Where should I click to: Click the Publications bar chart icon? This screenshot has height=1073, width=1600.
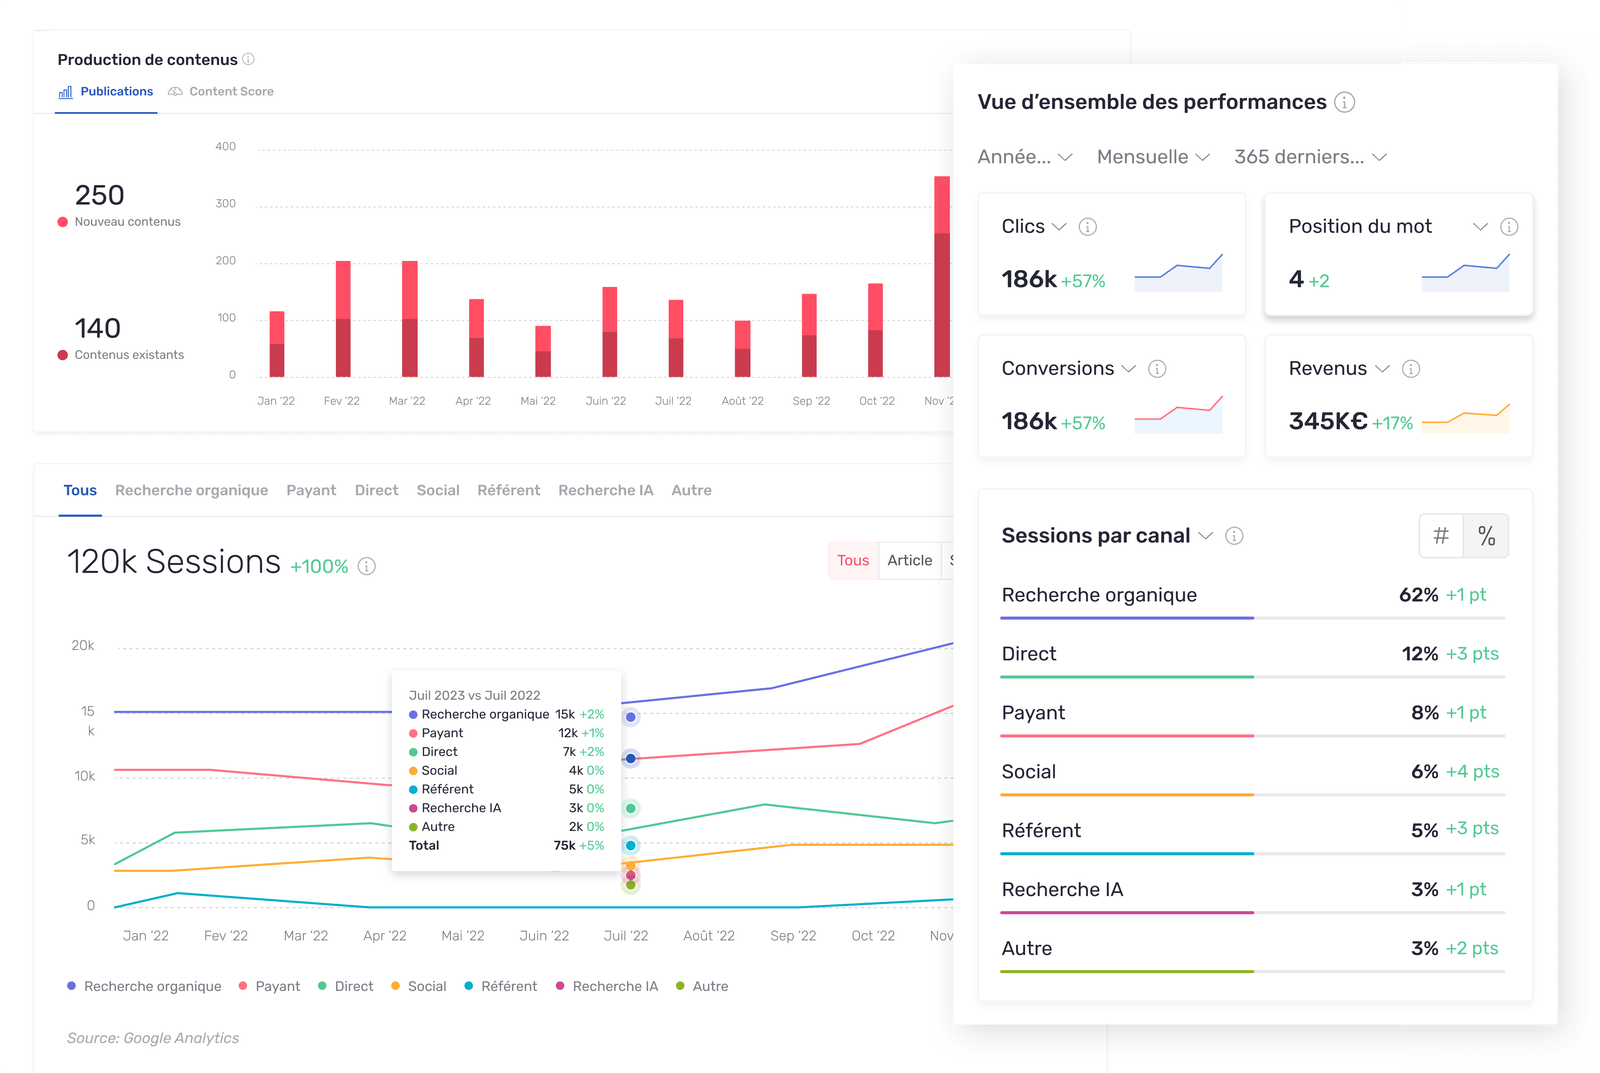point(66,92)
